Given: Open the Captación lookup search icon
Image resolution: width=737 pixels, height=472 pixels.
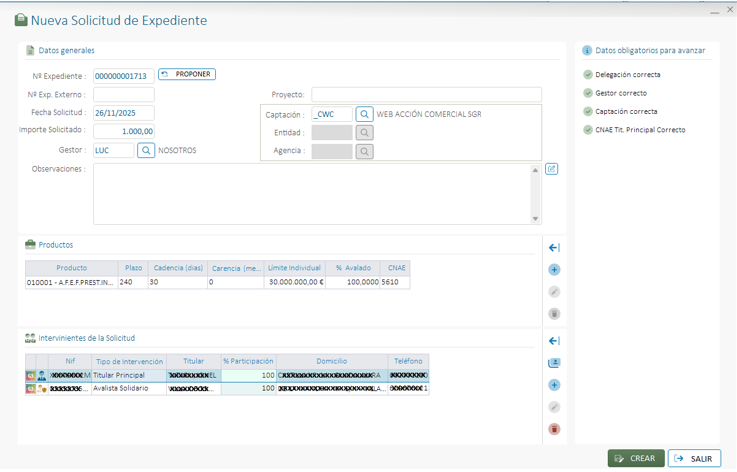Looking at the screenshot, I should tap(365, 115).
